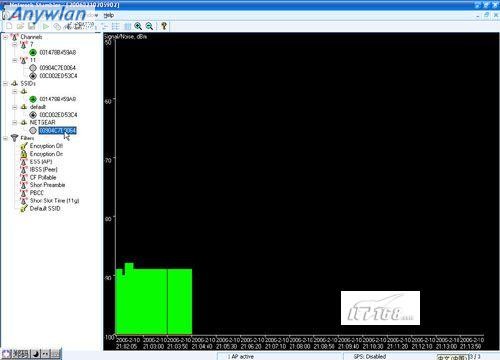The image size is (500, 360).
Task: Click the Zoom Out magnifier icon
Action: point(149,26)
